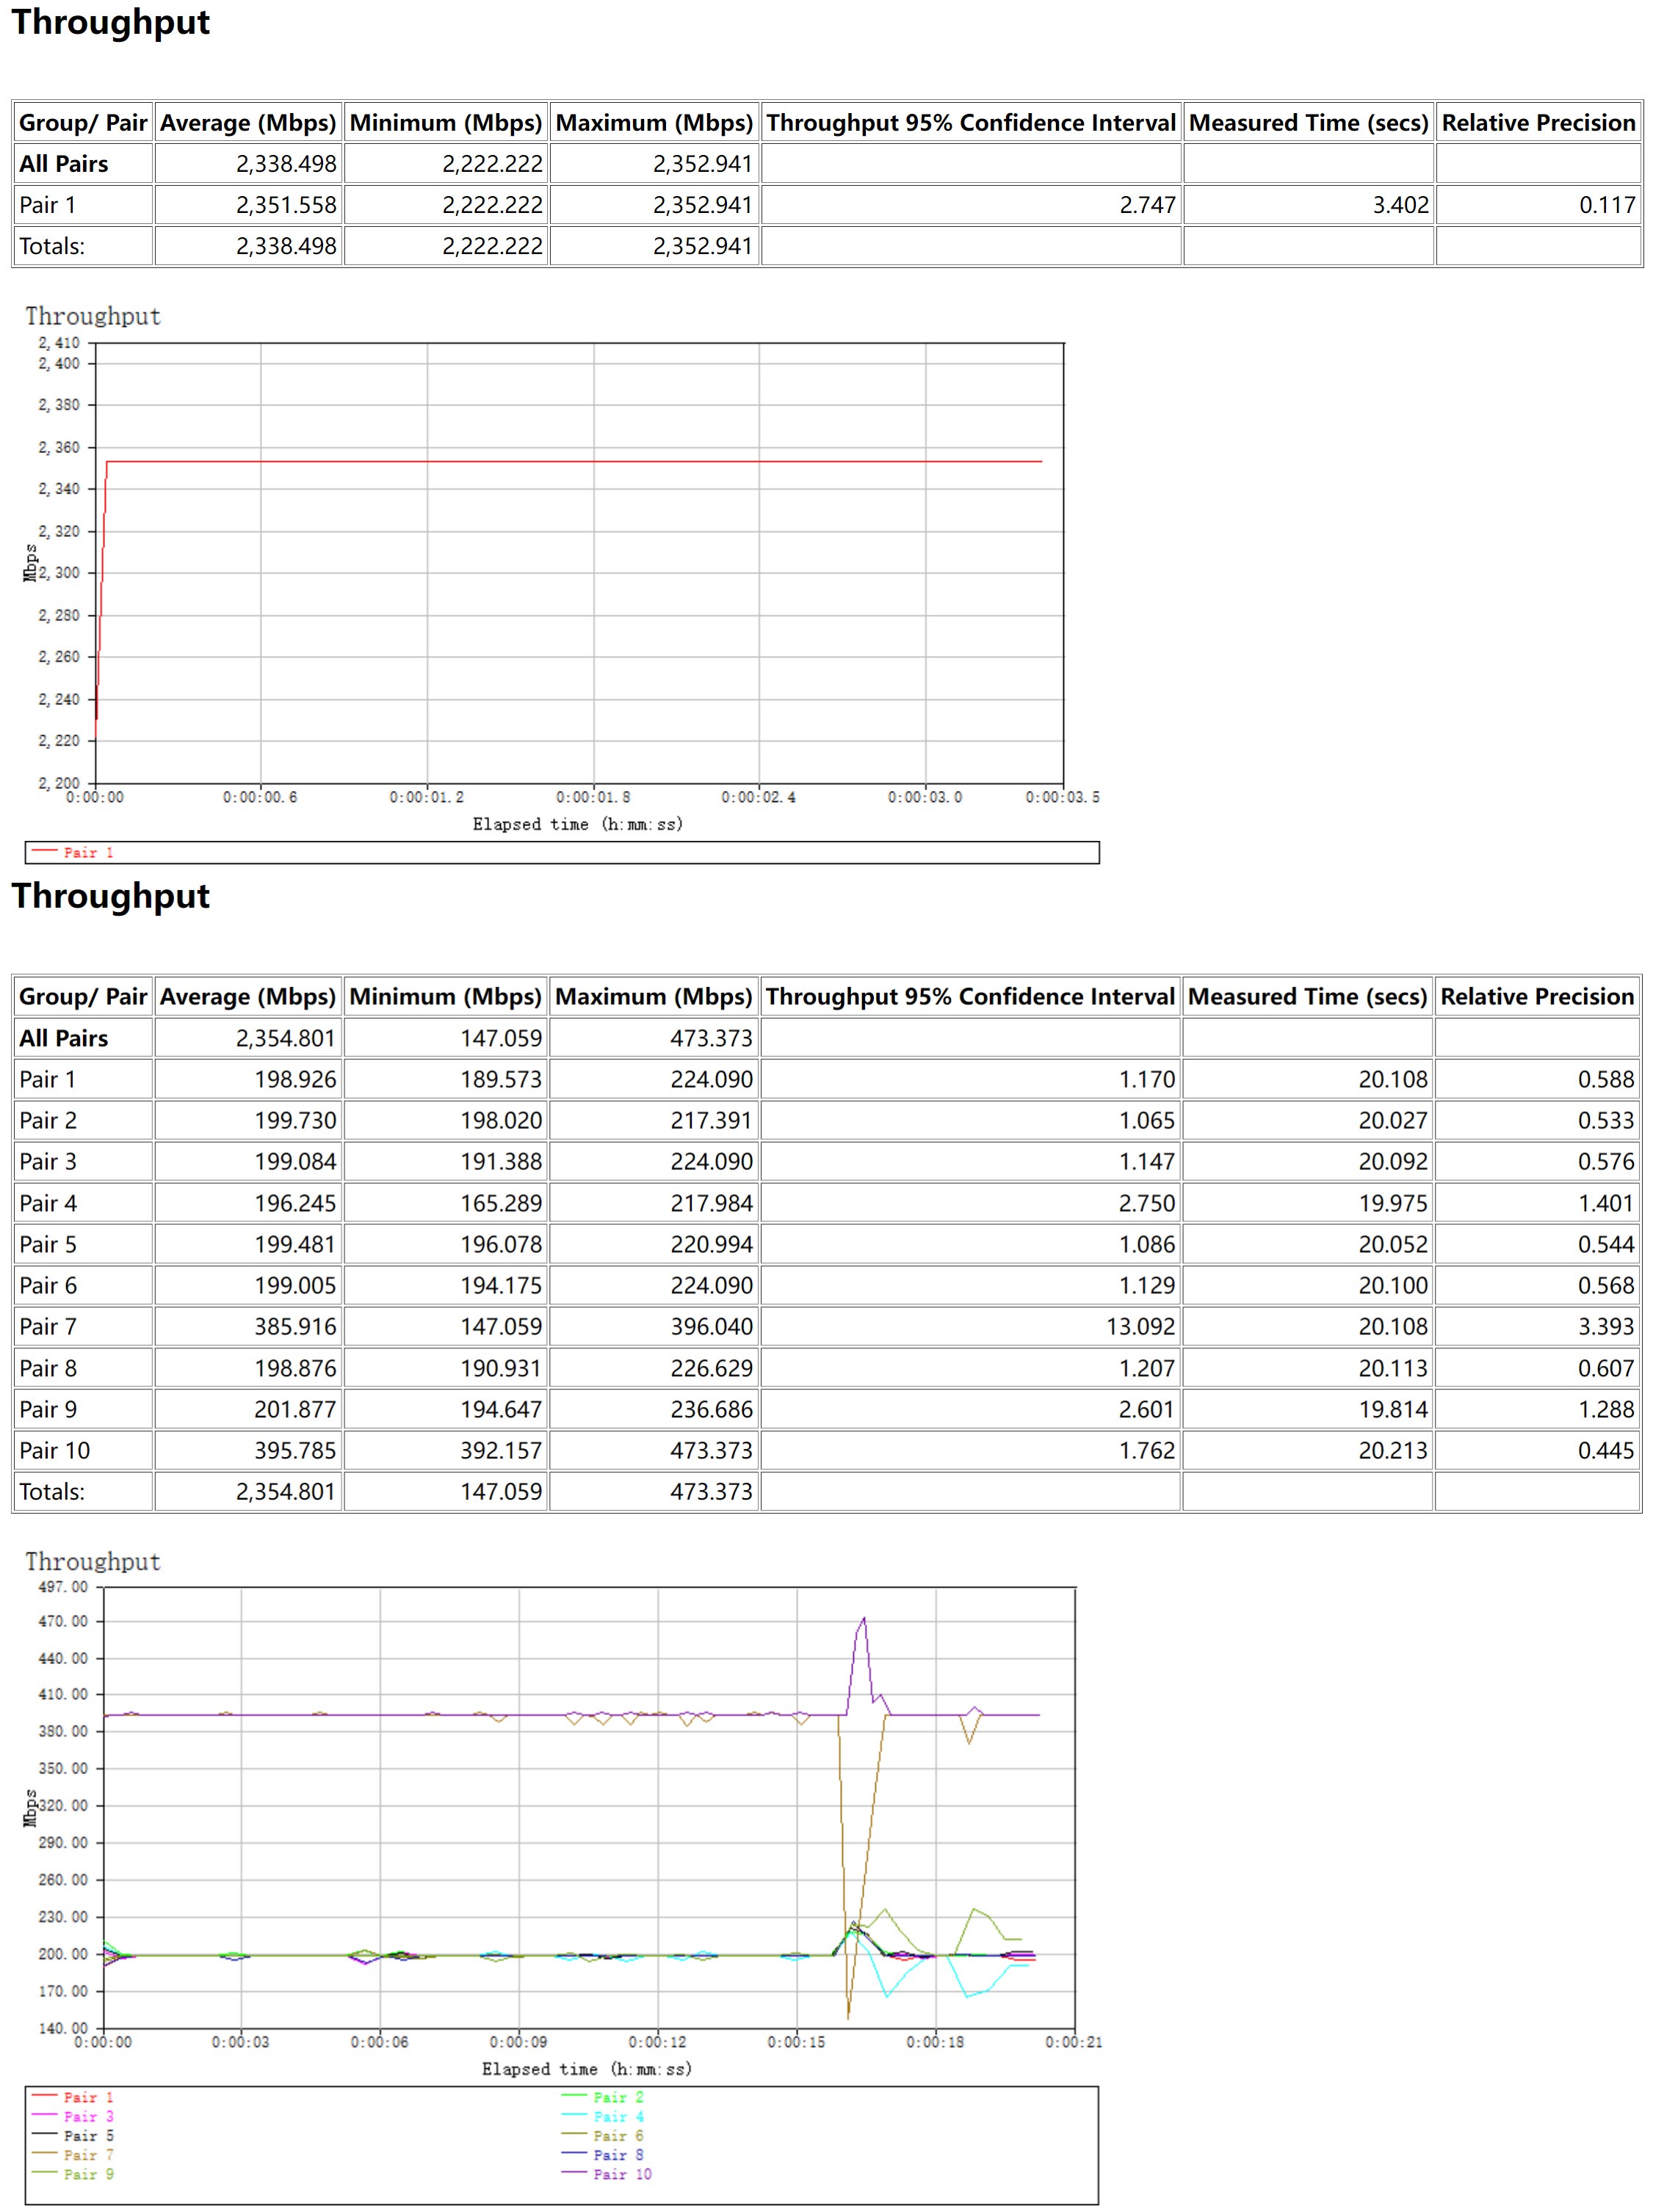Screen dimensions: 1653x2212
Task: Select measured time value 20.113
Action: 1393,1368
